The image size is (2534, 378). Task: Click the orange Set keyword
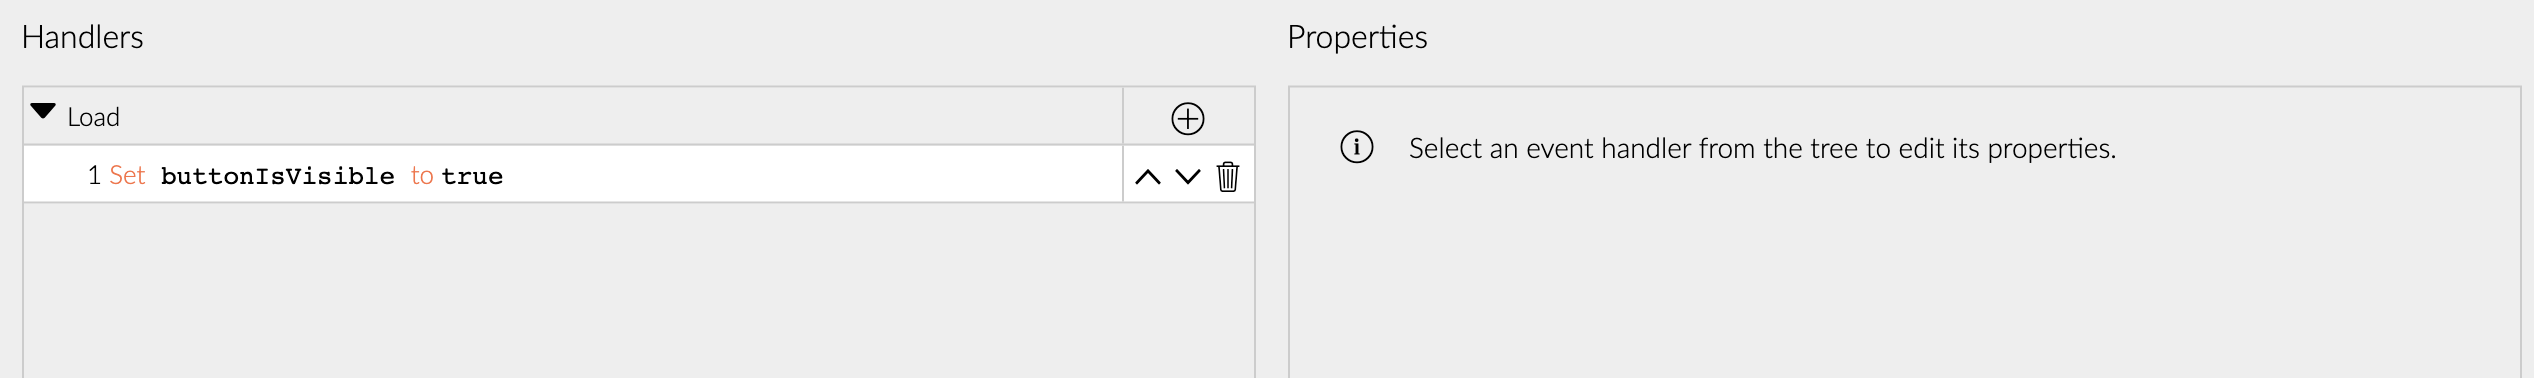(x=127, y=176)
